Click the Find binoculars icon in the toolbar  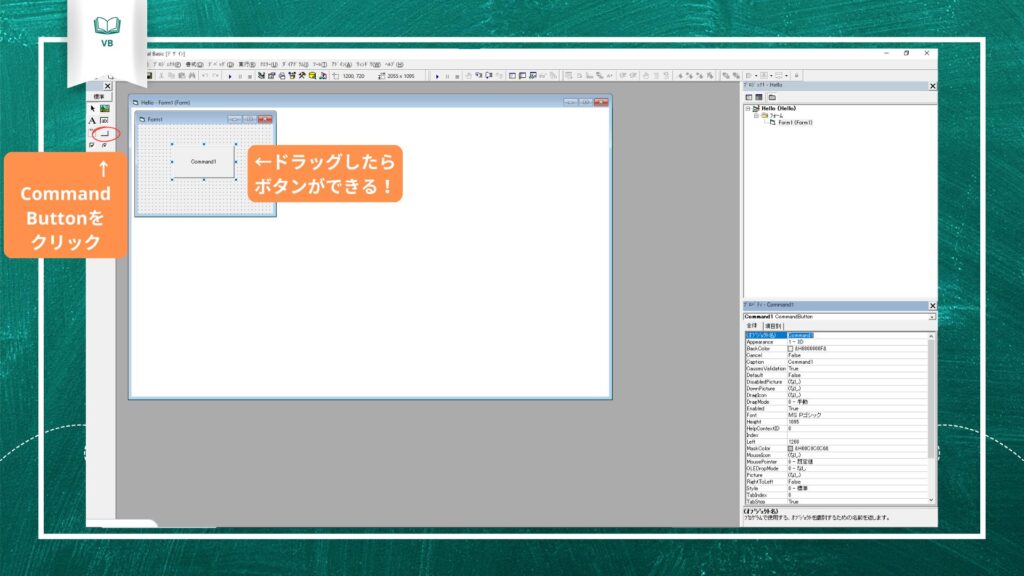click(191, 76)
